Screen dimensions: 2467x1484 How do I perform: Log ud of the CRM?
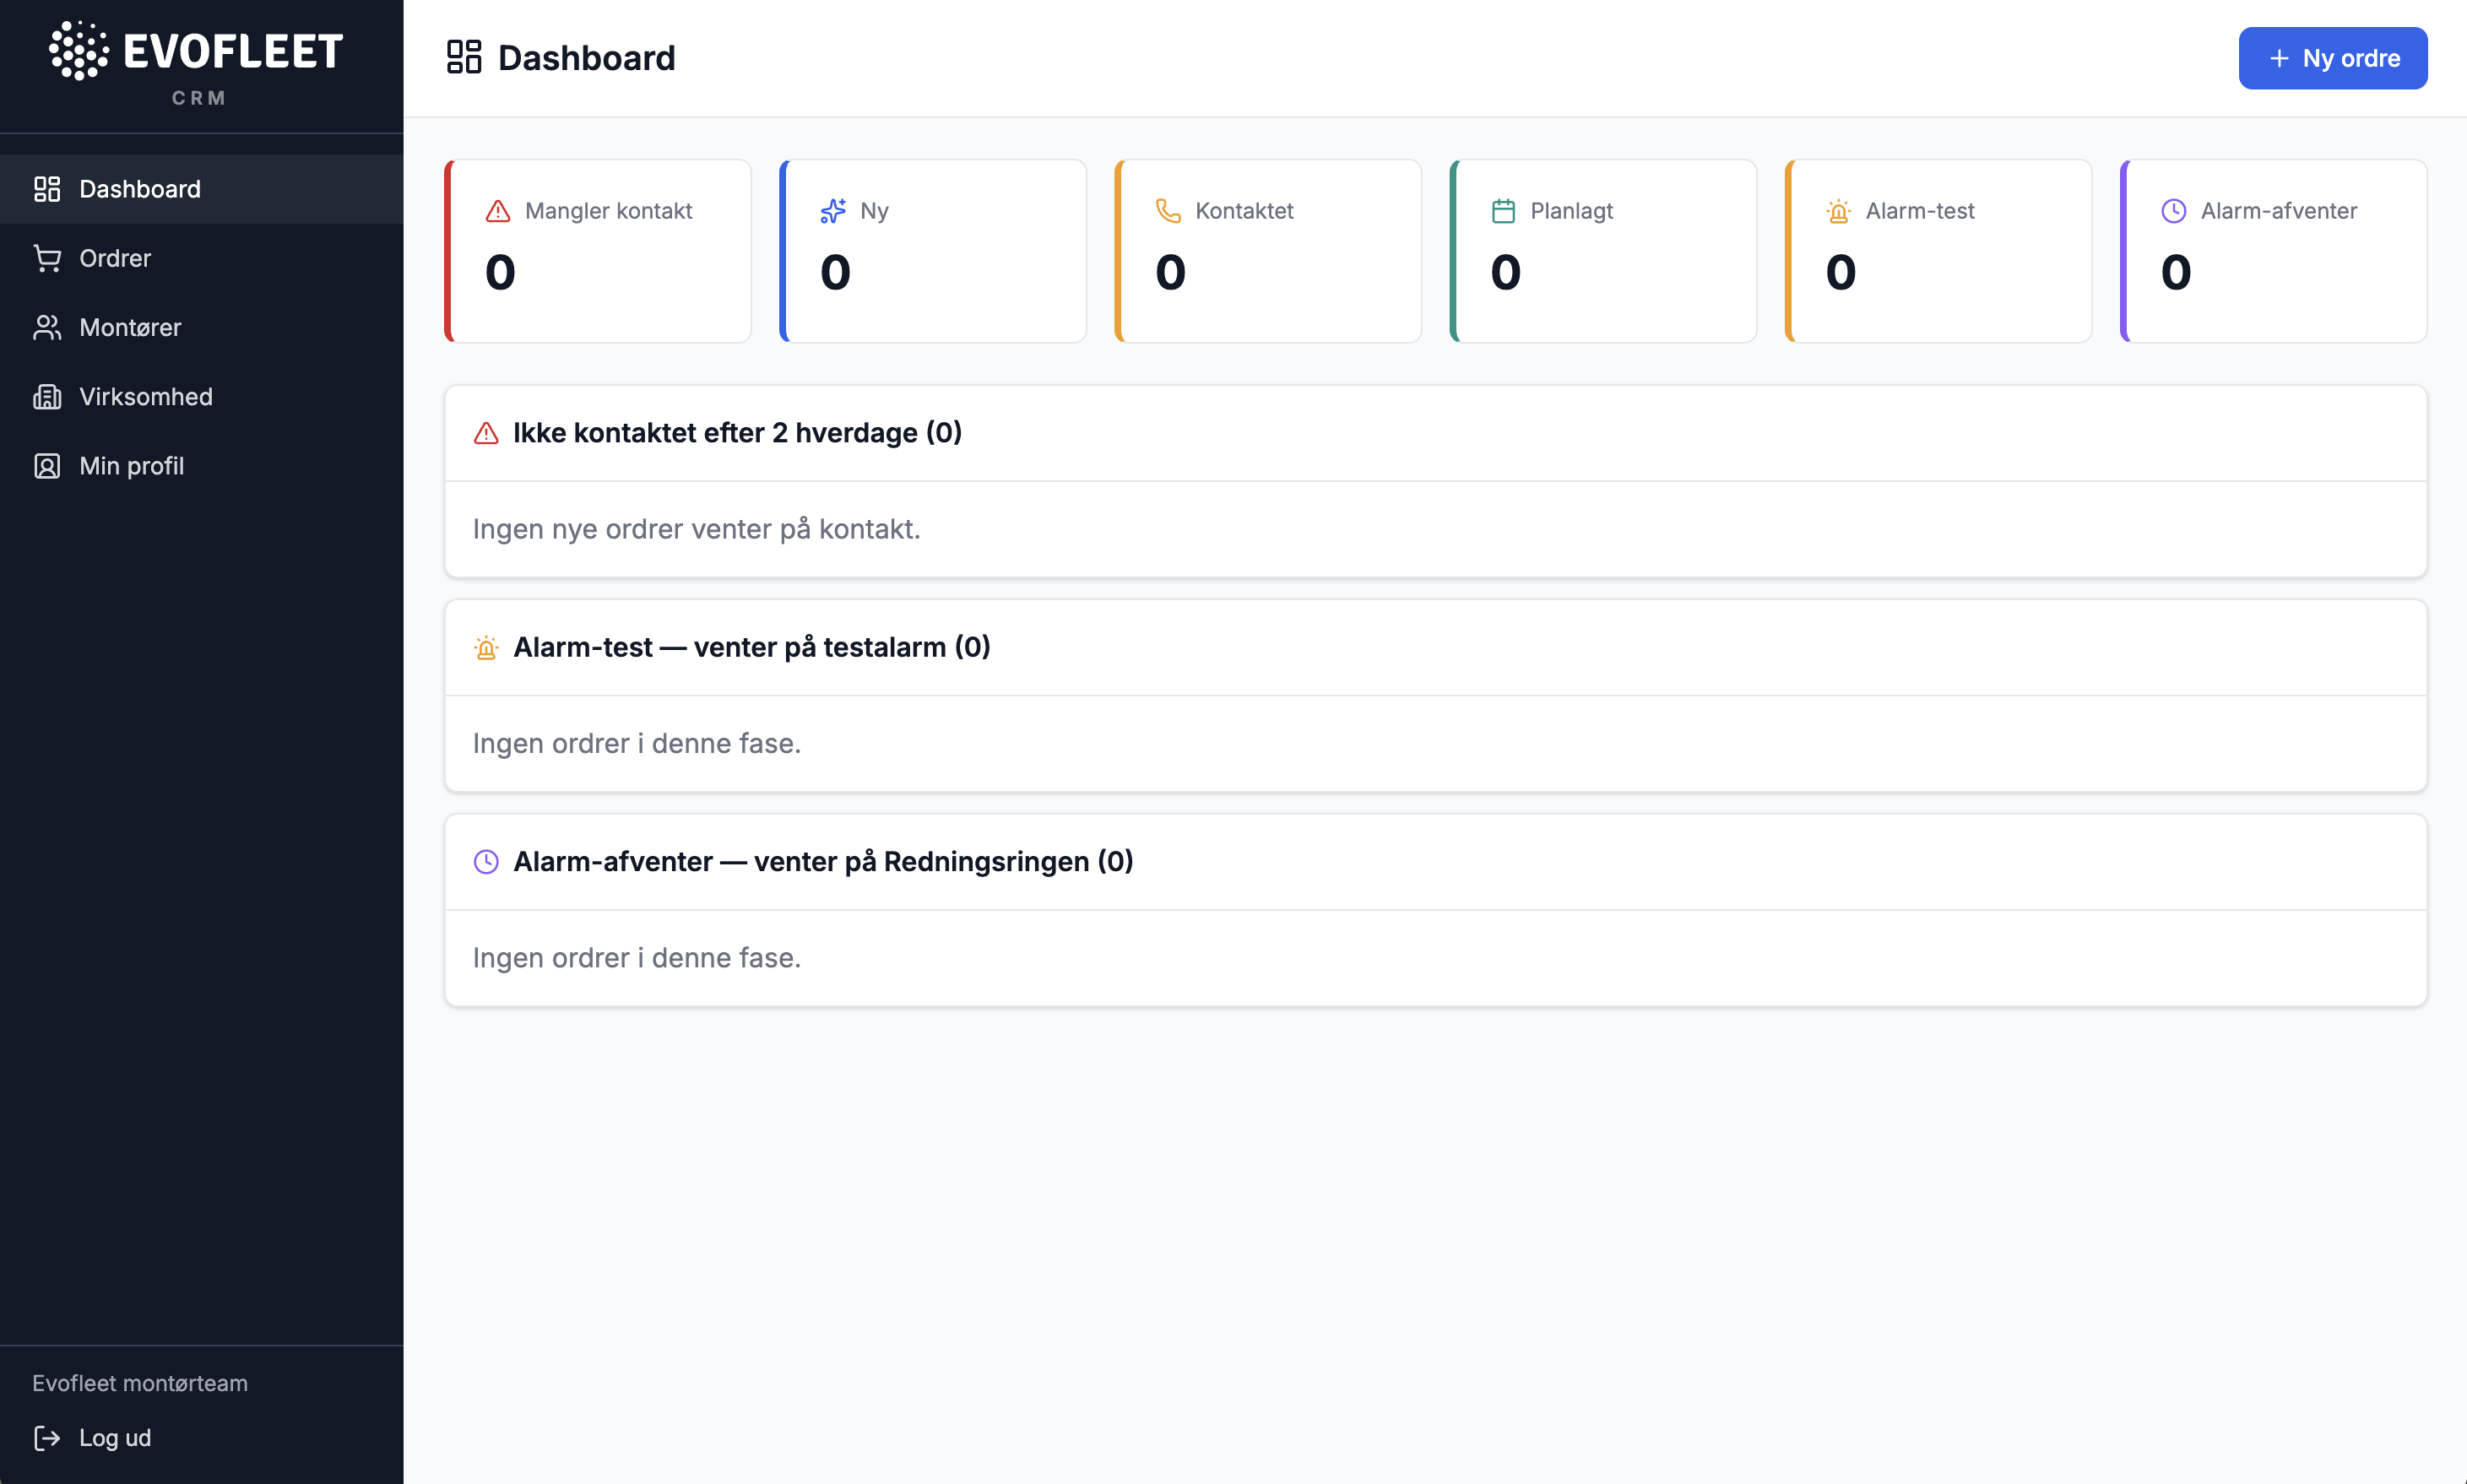pos(92,1438)
